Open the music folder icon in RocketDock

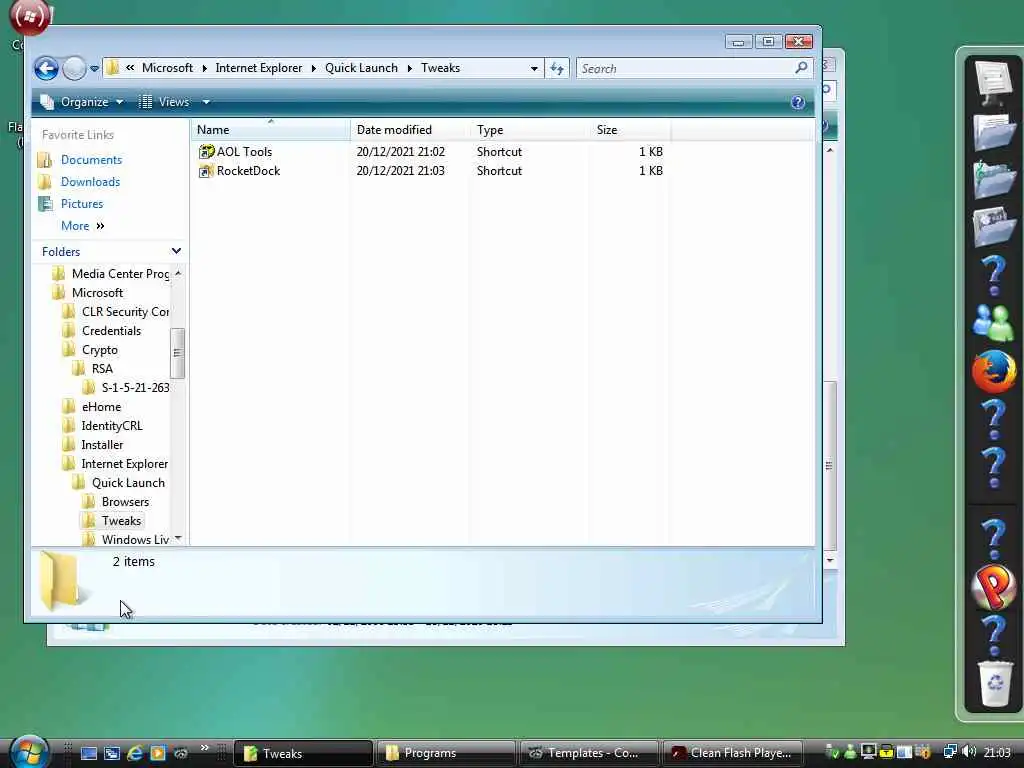(x=993, y=179)
